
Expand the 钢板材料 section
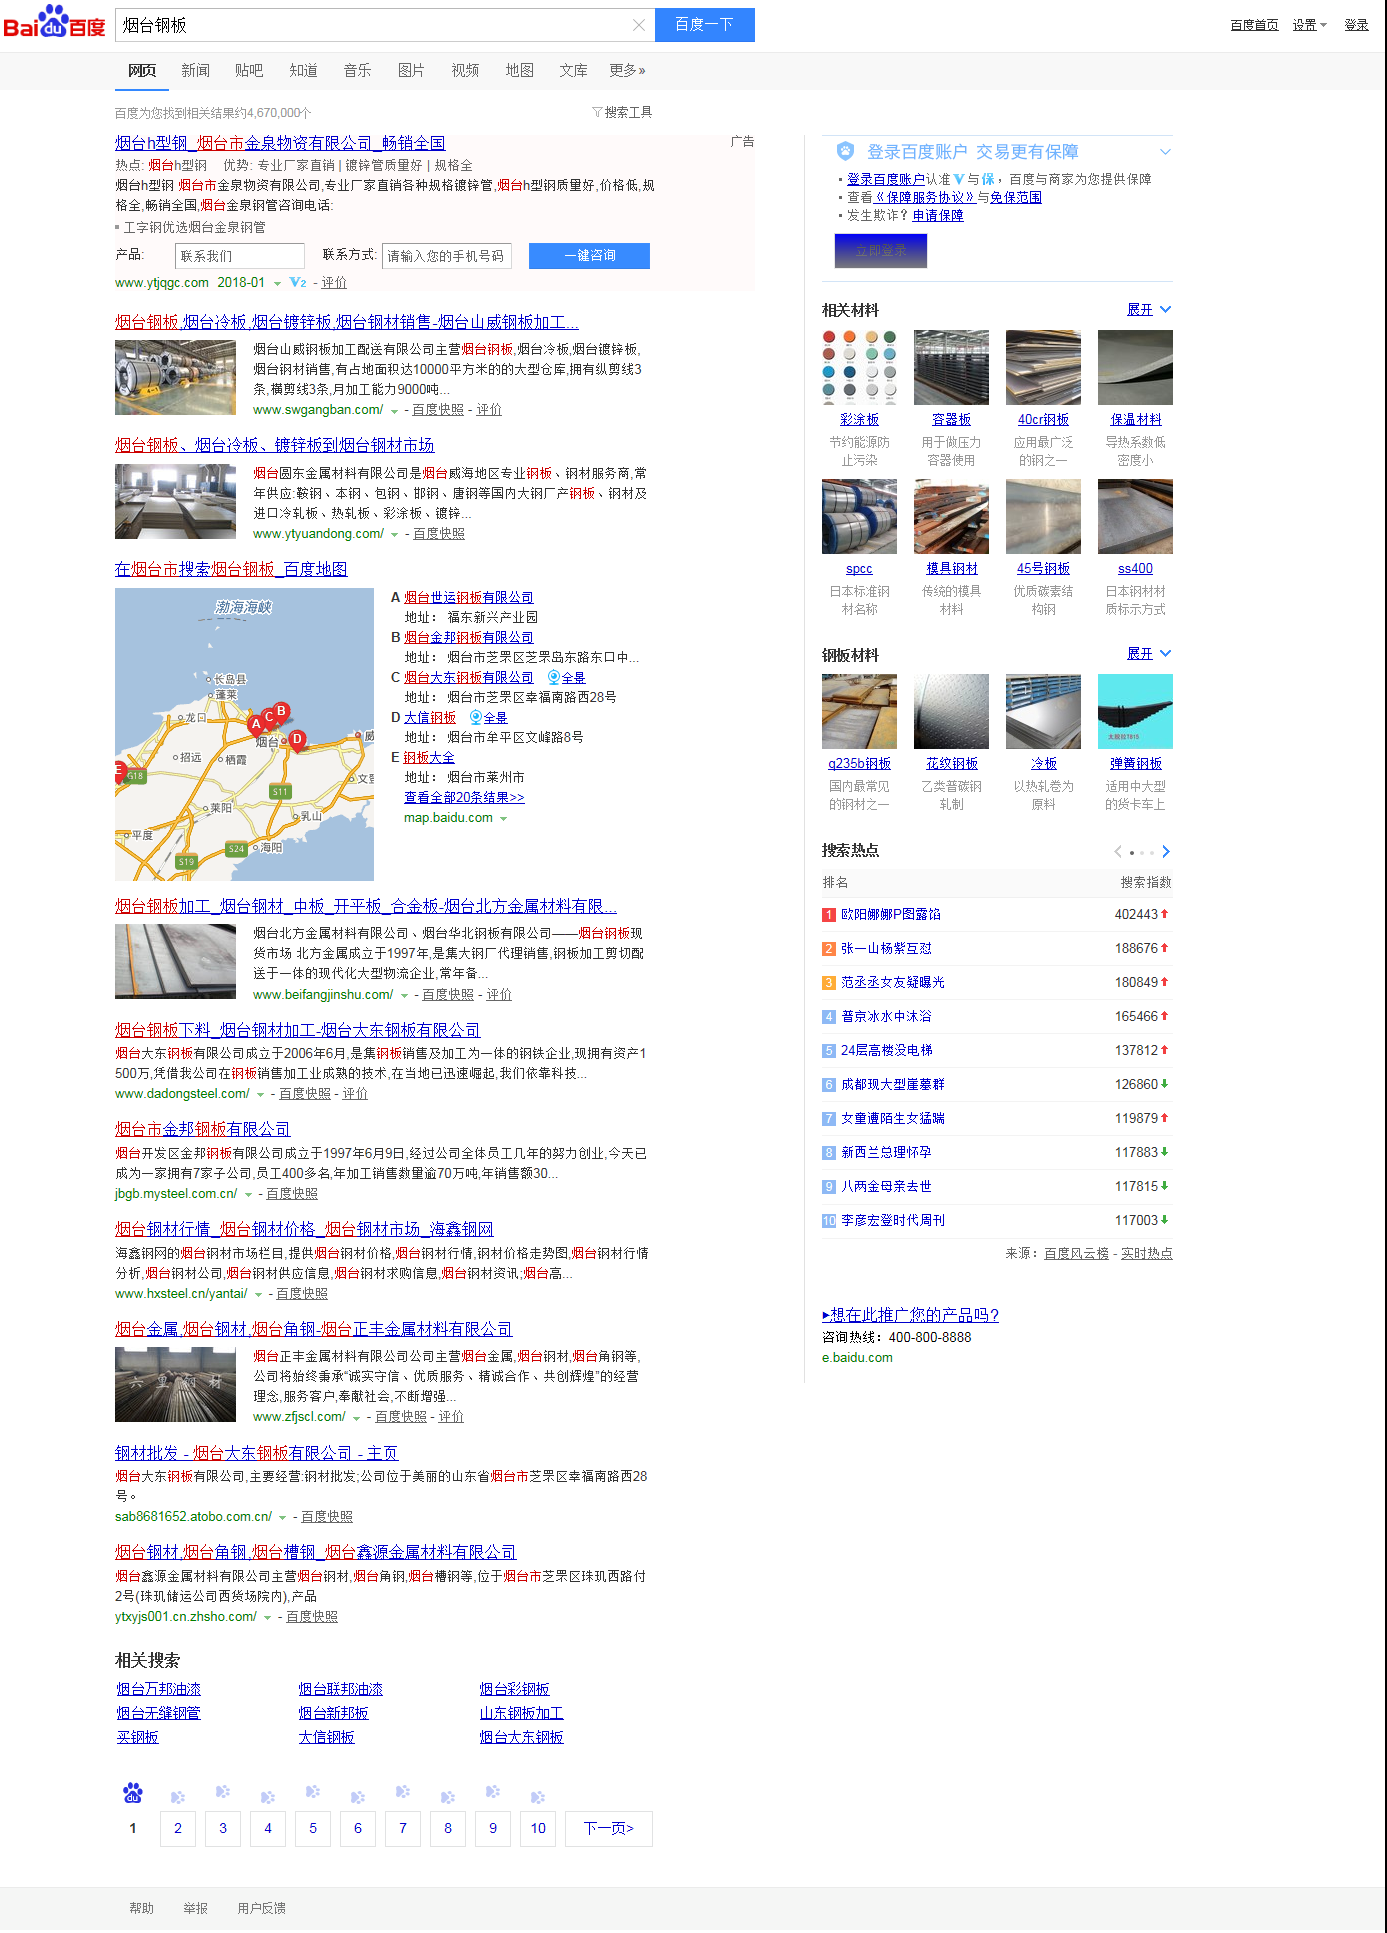click(x=1148, y=654)
